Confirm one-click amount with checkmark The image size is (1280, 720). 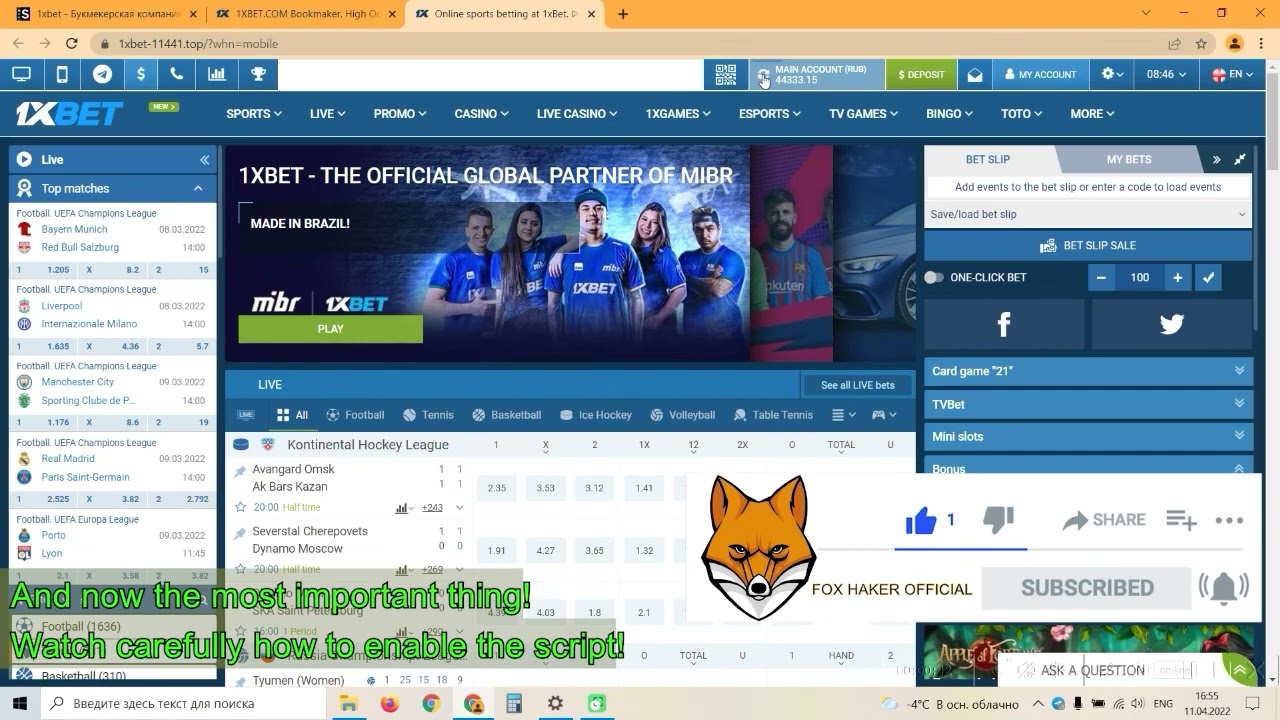coord(1209,278)
